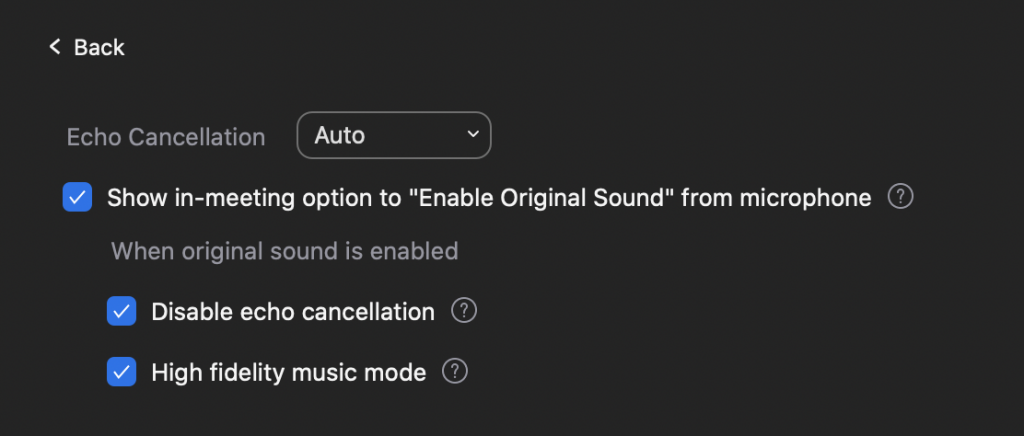The image size is (1024, 436).
Task: Select the Auto value in Echo Cancellation box
Action: coord(340,135)
